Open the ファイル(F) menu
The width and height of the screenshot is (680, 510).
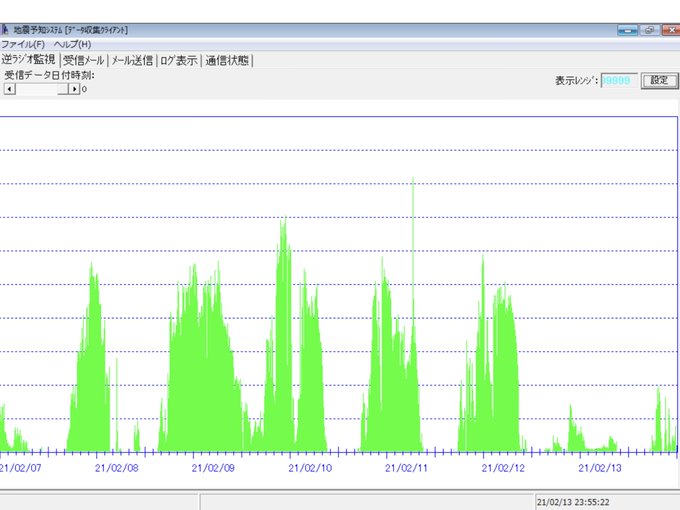coord(23,44)
